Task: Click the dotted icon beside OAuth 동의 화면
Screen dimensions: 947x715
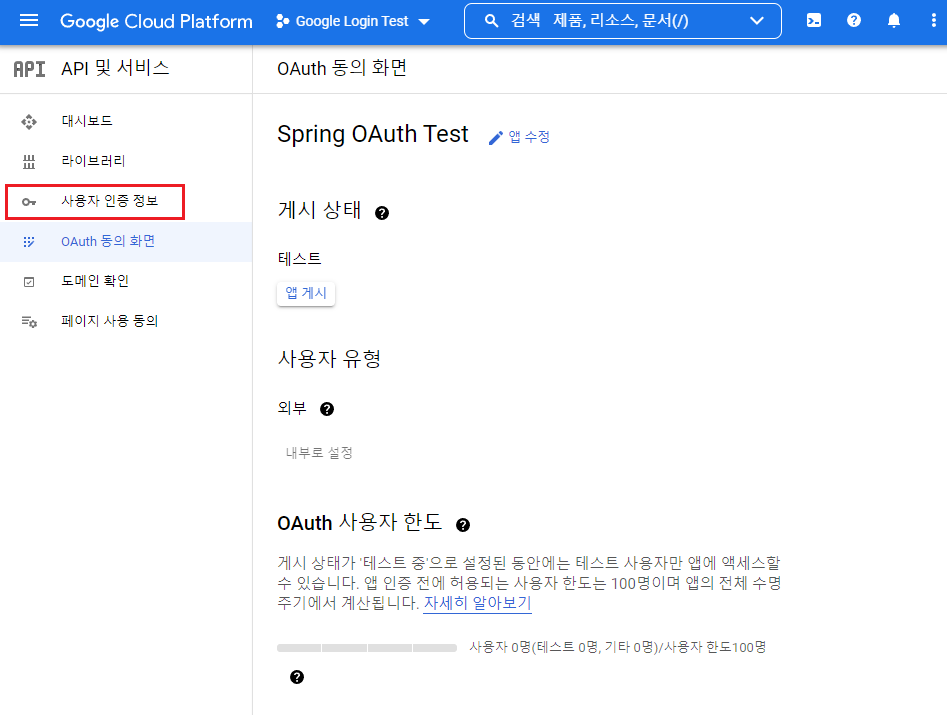Action: coord(29,242)
